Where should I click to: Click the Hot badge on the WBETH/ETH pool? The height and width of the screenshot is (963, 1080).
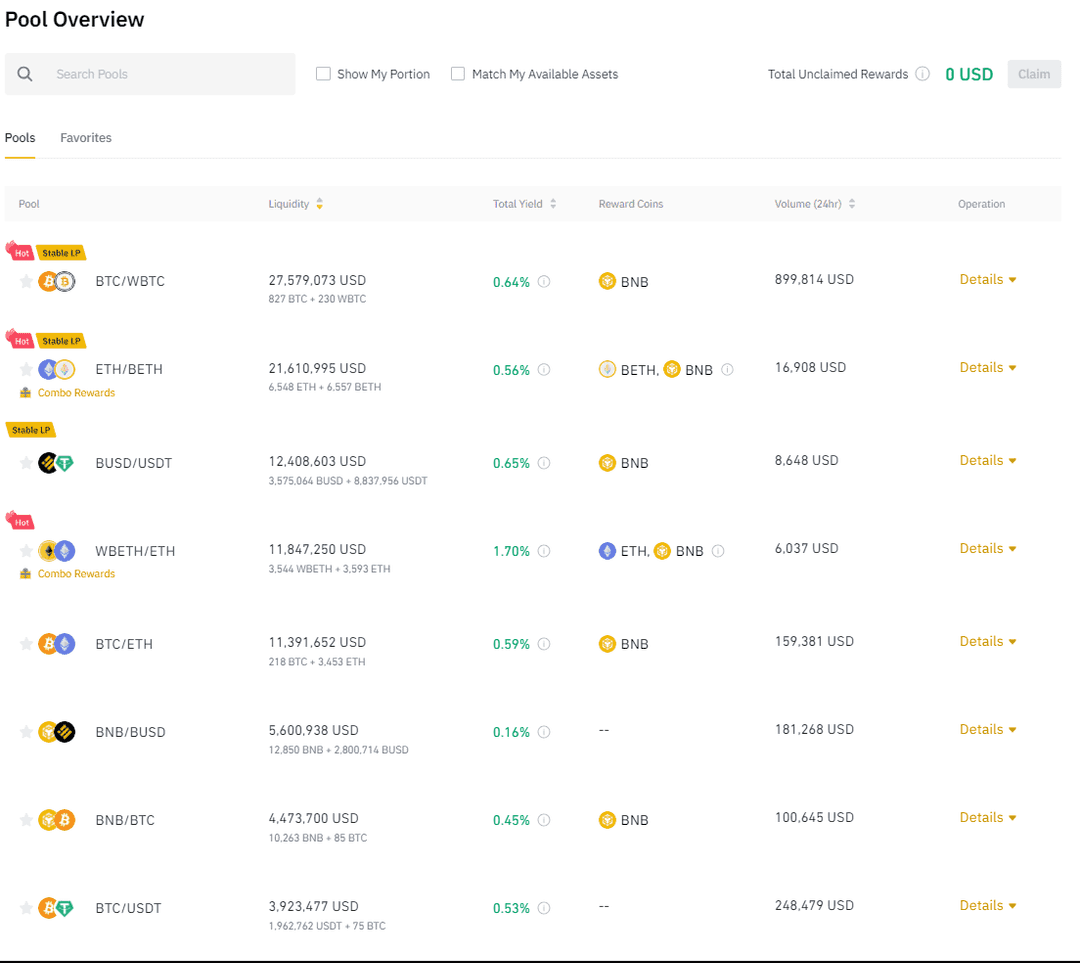[x=20, y=521]
